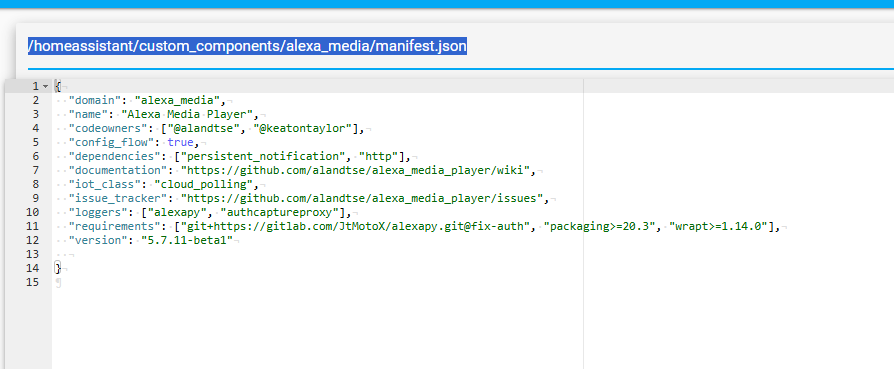This screenshot has width=894, height=369.
Task: Click the "cloud_polling" value
Action: tap(204, 184)
